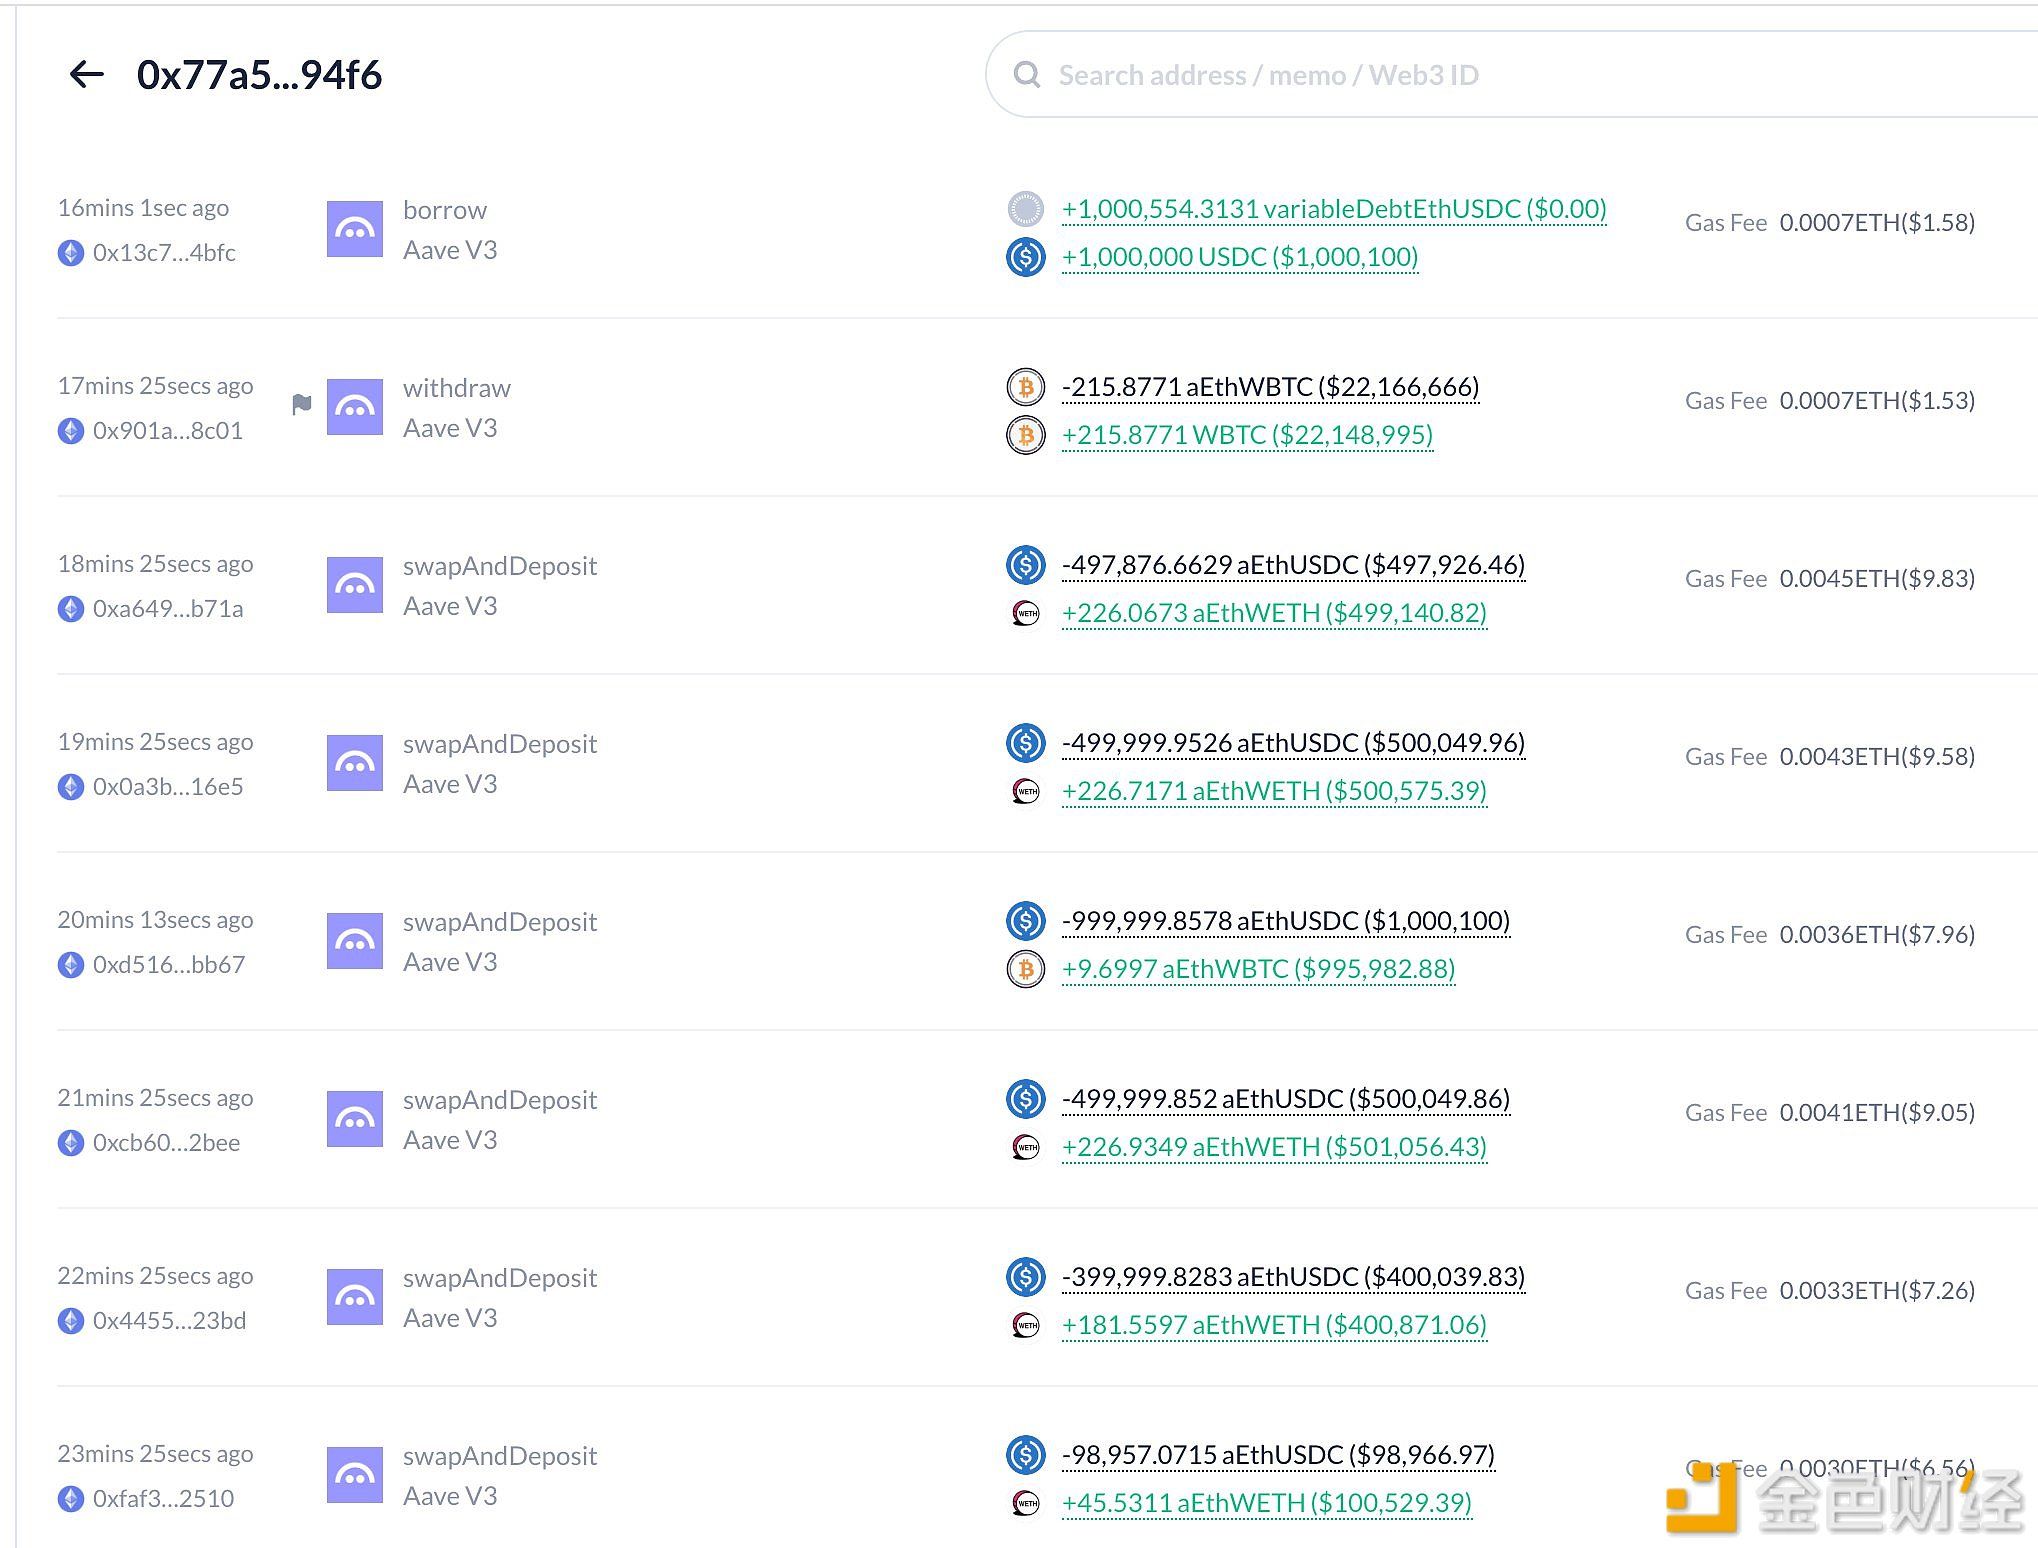The height and width of the screenshot is (1548, 2038).
Task: Open transaction hash 0x901a...8c01
Action: point(167,431)
